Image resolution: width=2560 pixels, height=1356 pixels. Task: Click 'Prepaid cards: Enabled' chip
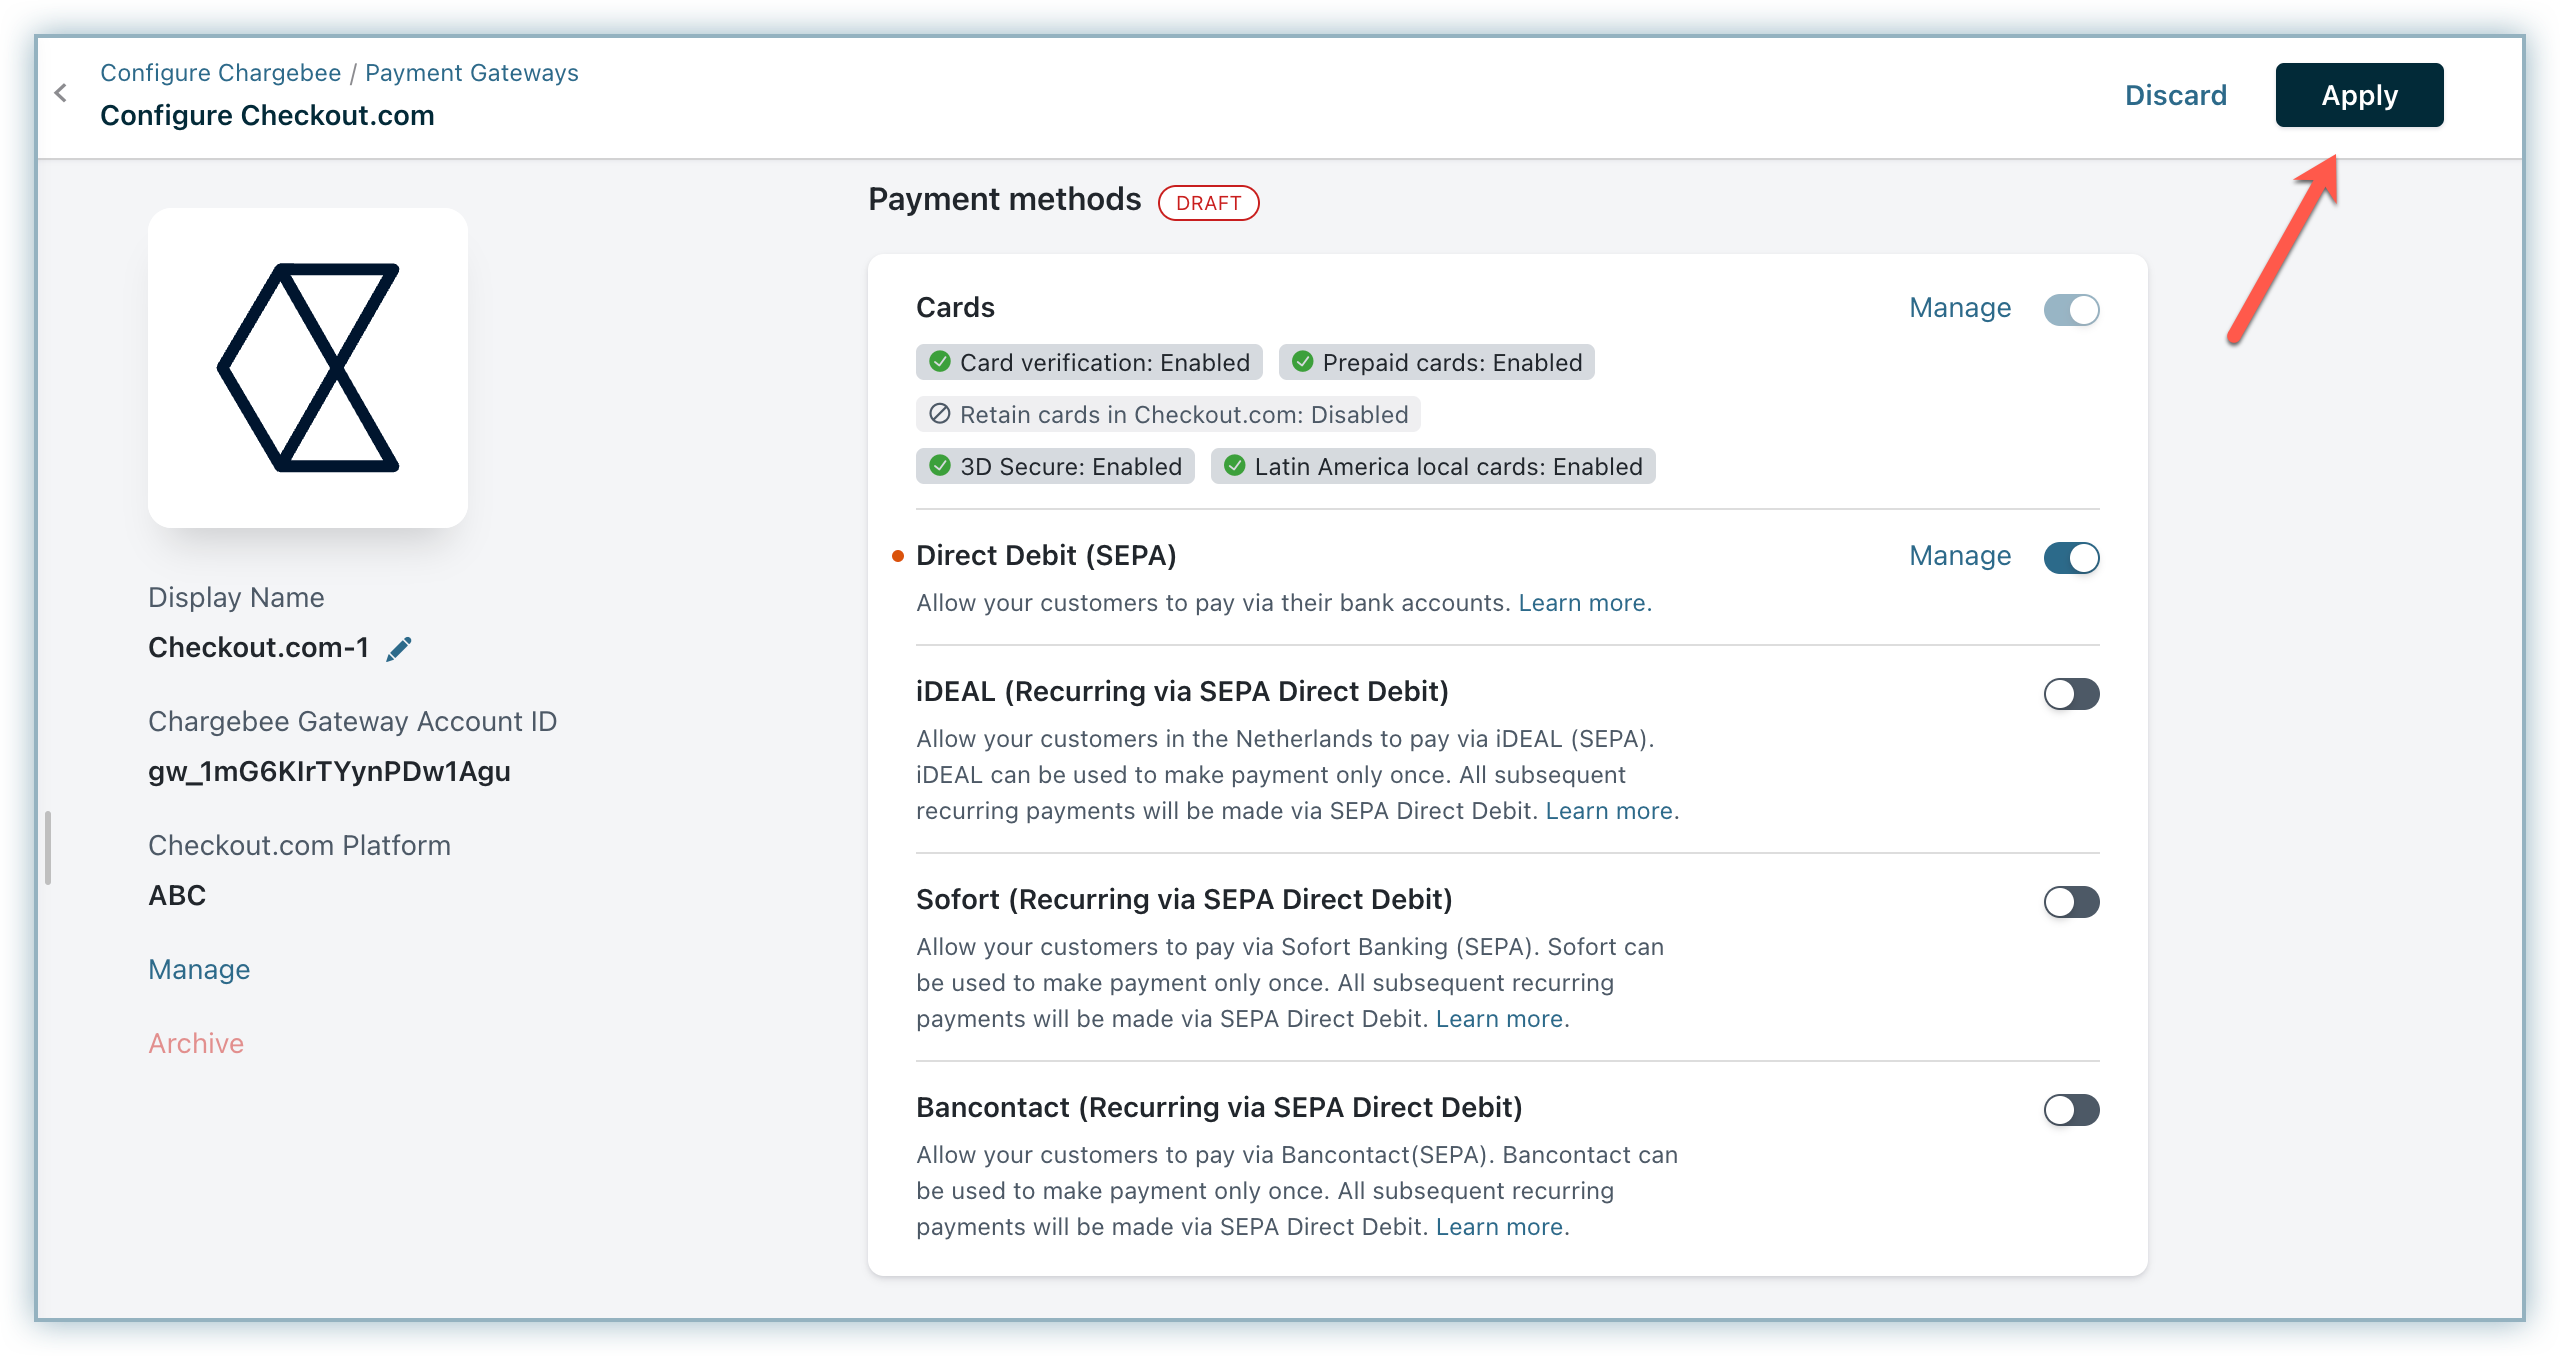[1436, 362]
